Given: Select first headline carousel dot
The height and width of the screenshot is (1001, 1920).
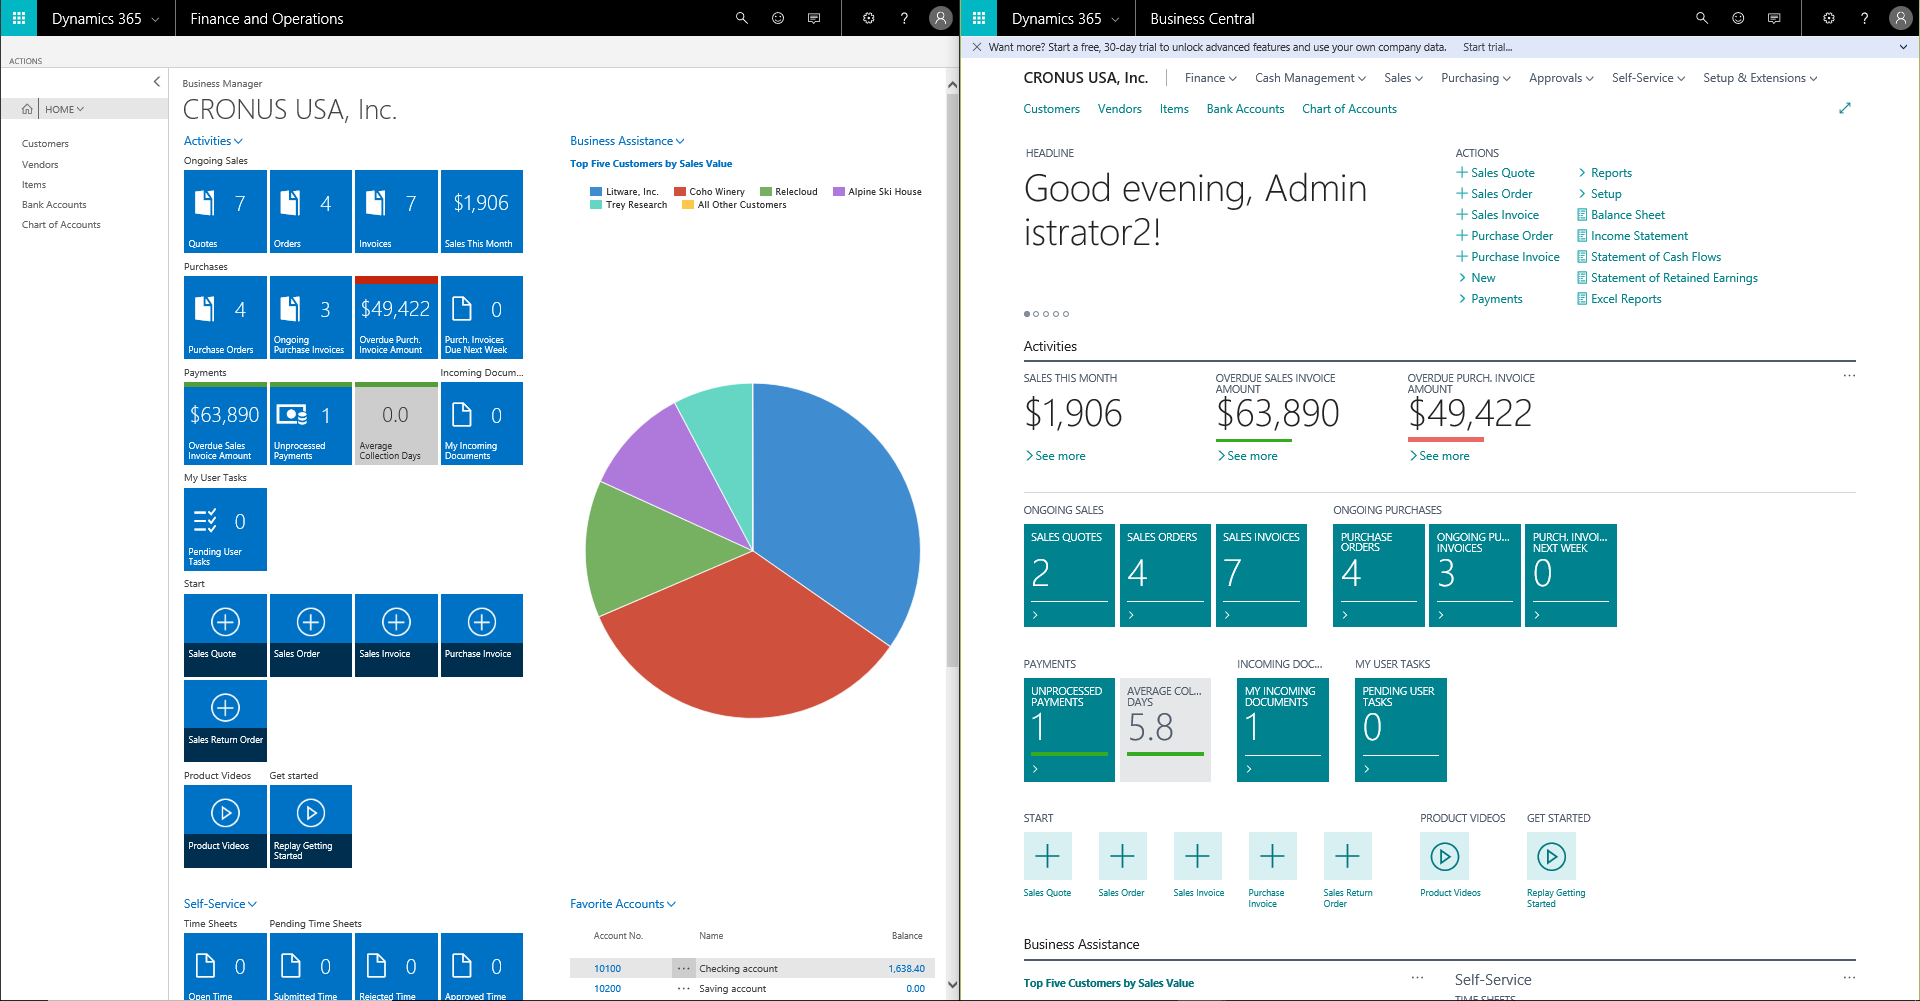Looking at the screenshot, I should pos(1027,314).
